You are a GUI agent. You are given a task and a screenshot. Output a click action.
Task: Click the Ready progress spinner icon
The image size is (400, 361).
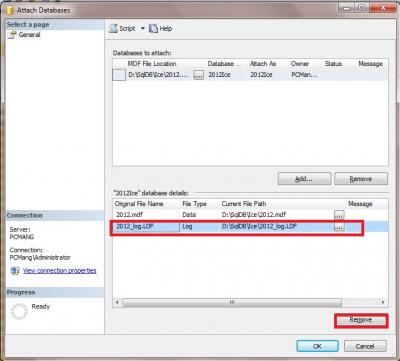(19, 311)
